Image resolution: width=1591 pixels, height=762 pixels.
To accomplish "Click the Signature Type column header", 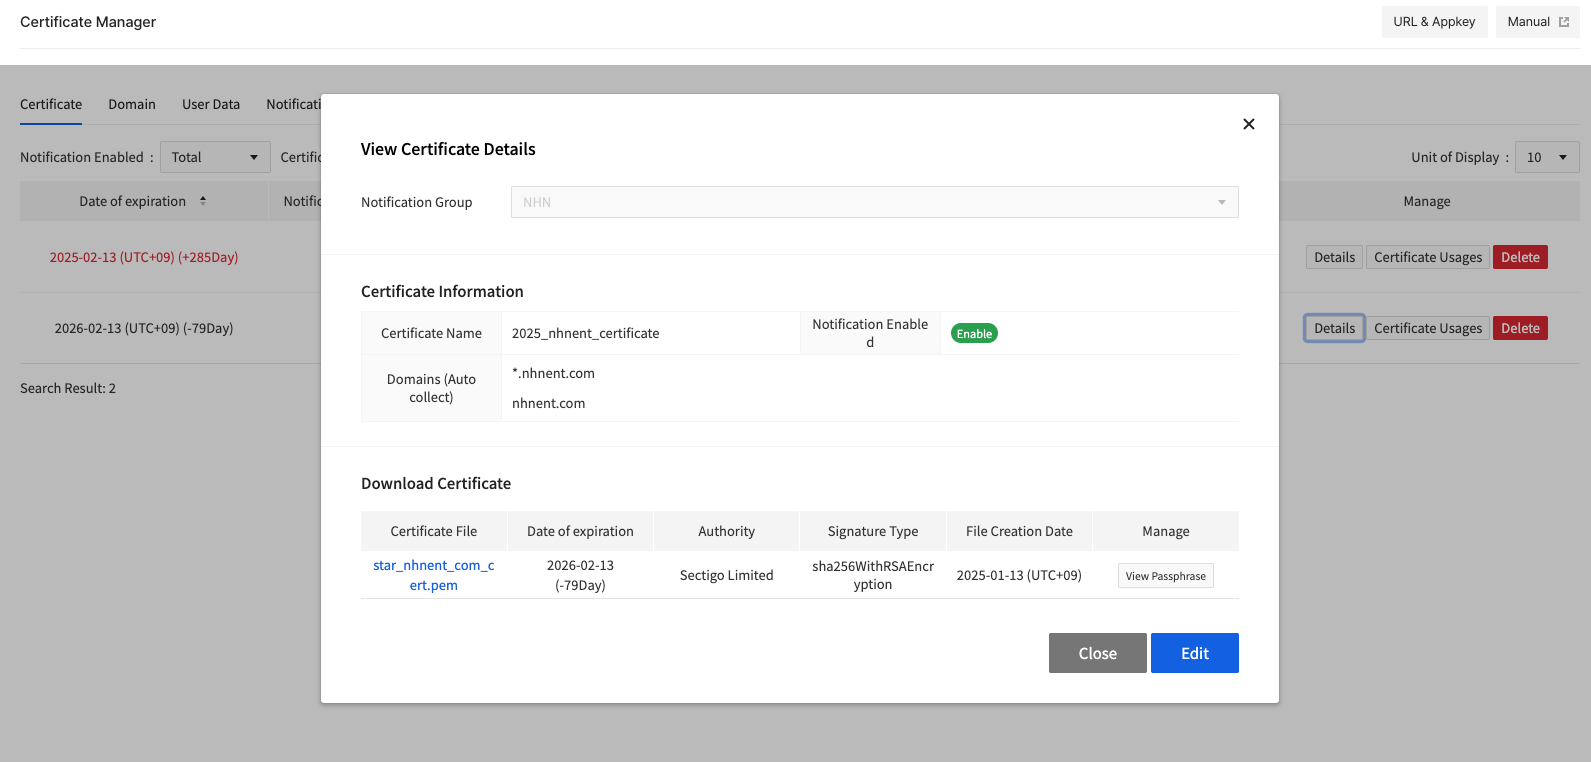I will click(873, 531).
